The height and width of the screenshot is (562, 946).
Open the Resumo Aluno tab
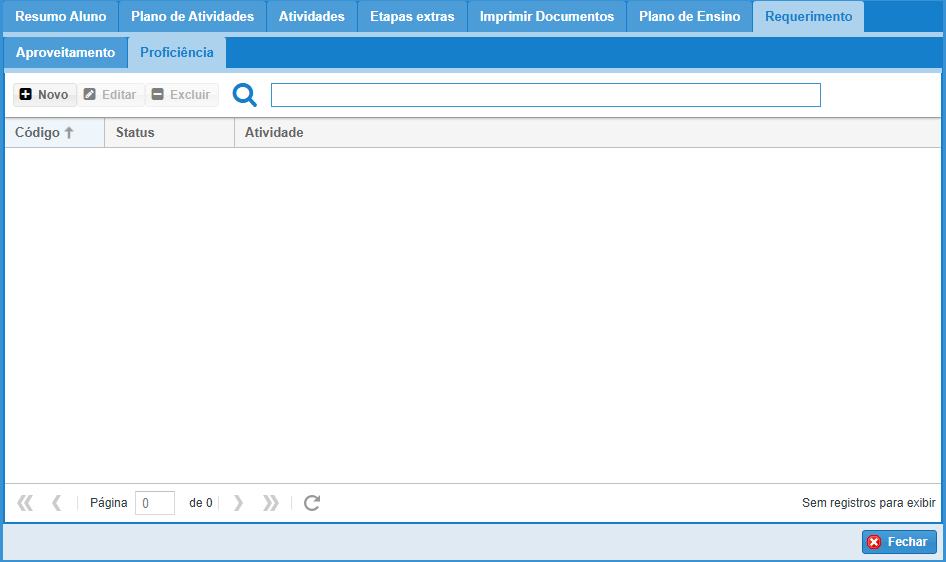60,17
